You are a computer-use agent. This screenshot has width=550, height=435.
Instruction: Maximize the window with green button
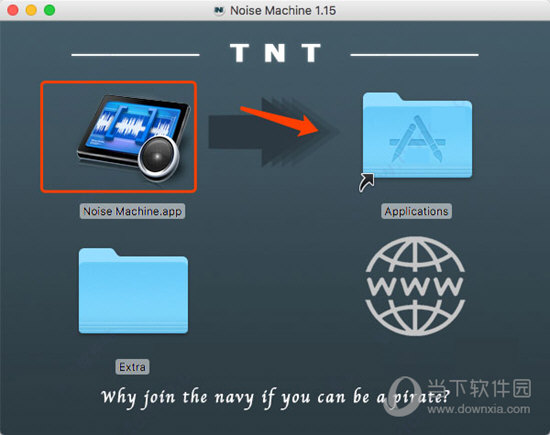click(49, 10)
